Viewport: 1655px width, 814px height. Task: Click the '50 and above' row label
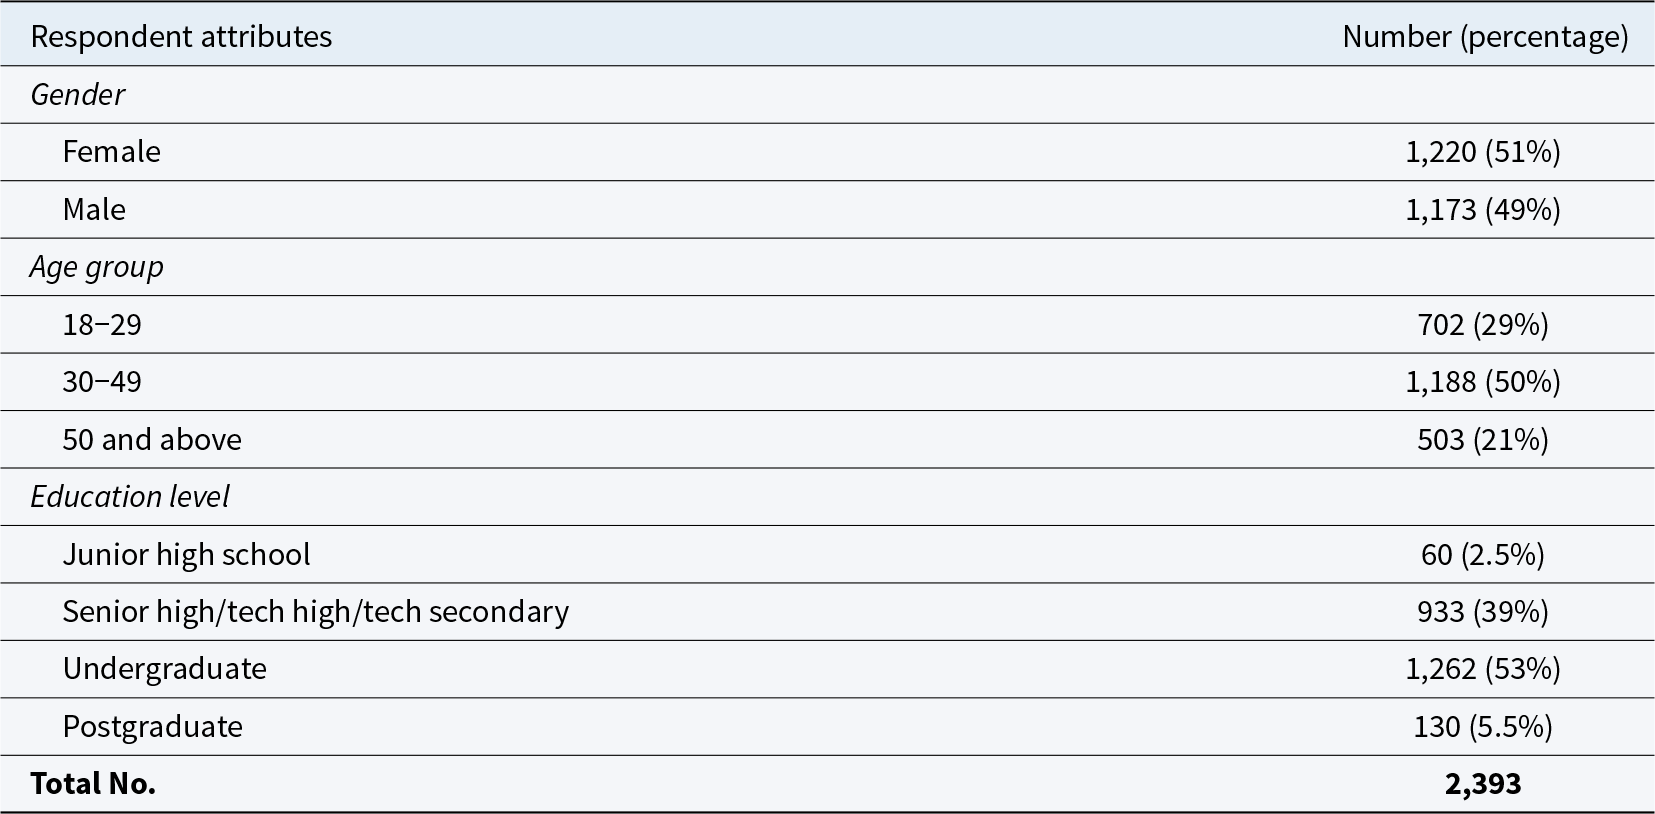(152, 440)
